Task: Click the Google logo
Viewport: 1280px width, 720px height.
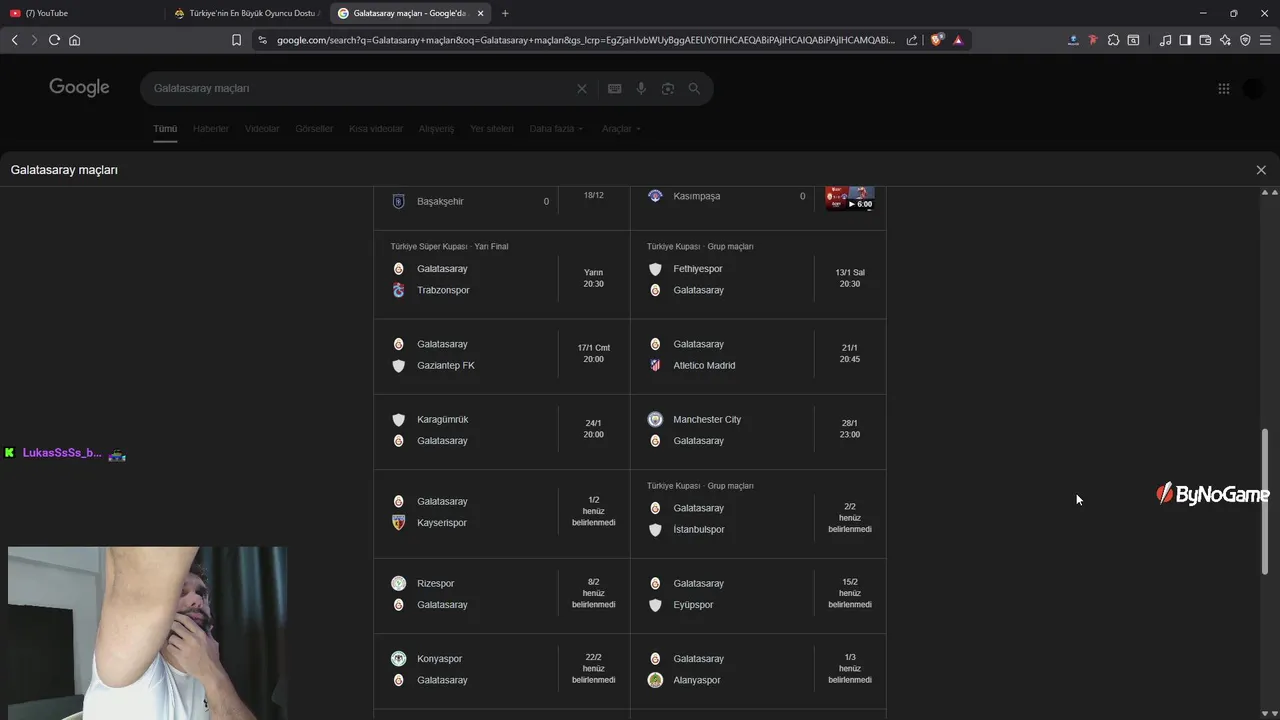Action: click(79, 88)
